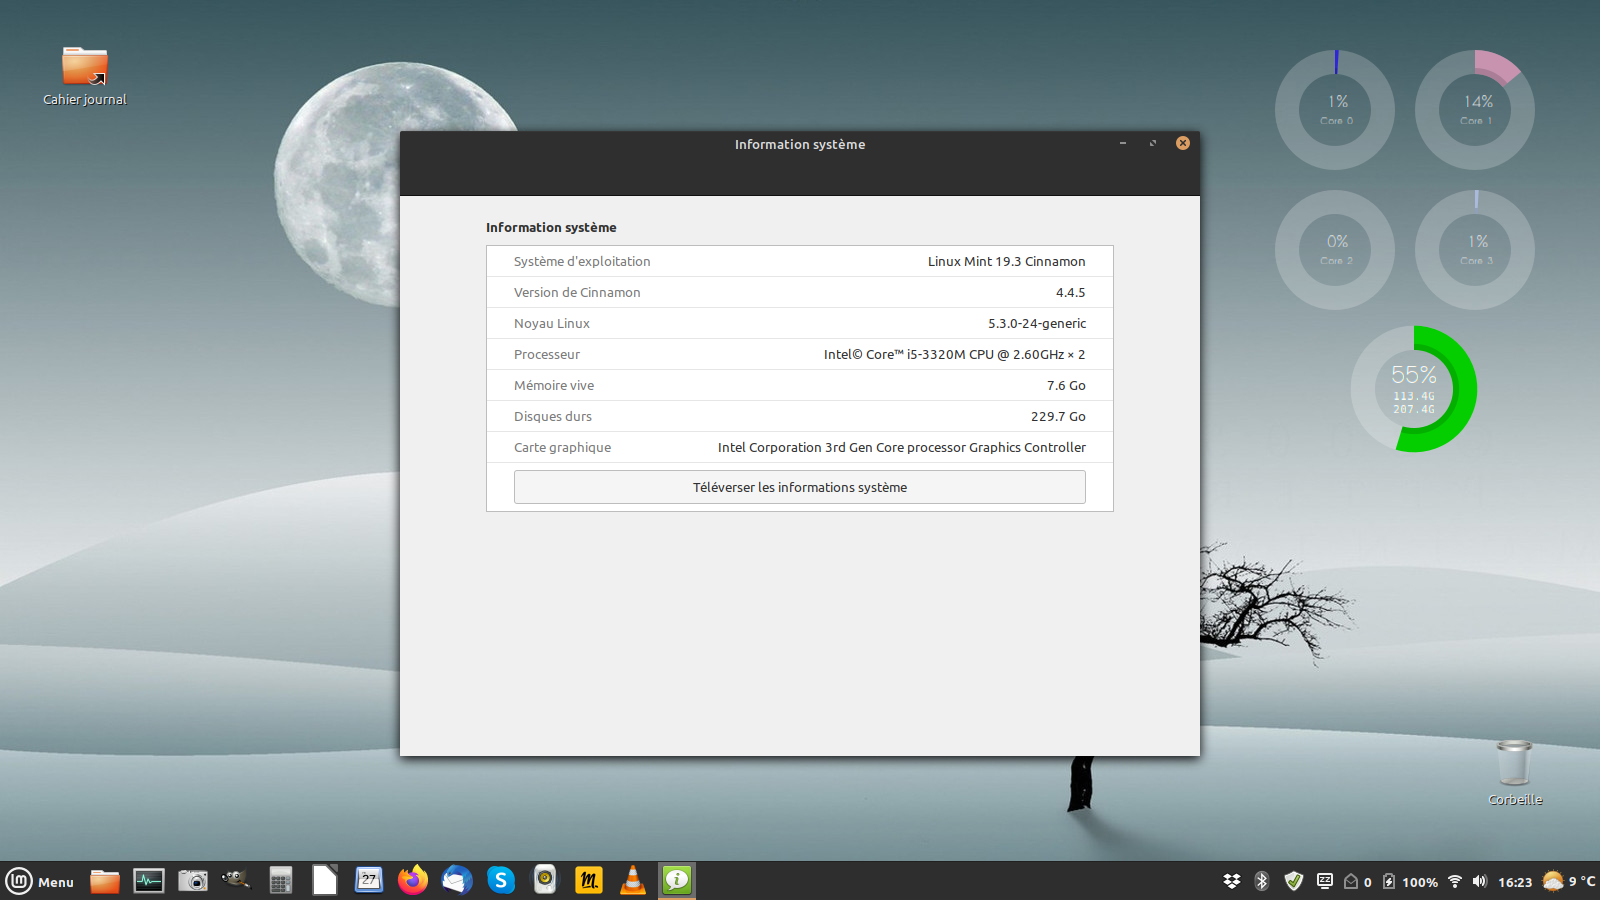Open the Linux Mint Menu button

(x=41, y=881)
